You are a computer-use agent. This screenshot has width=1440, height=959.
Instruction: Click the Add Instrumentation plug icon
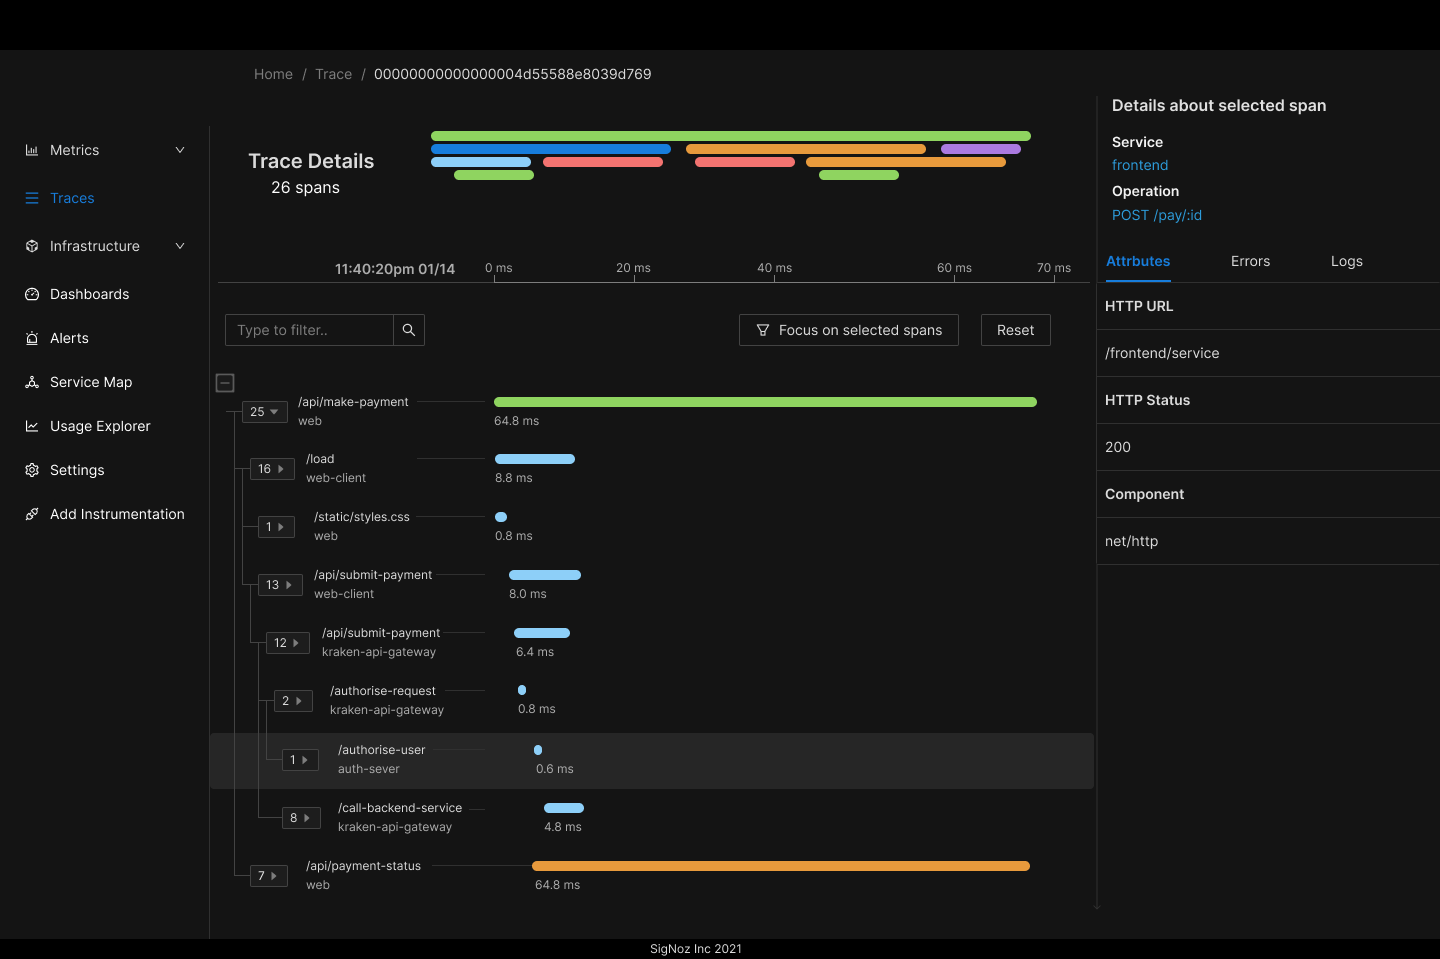click(x=32, y=514)
